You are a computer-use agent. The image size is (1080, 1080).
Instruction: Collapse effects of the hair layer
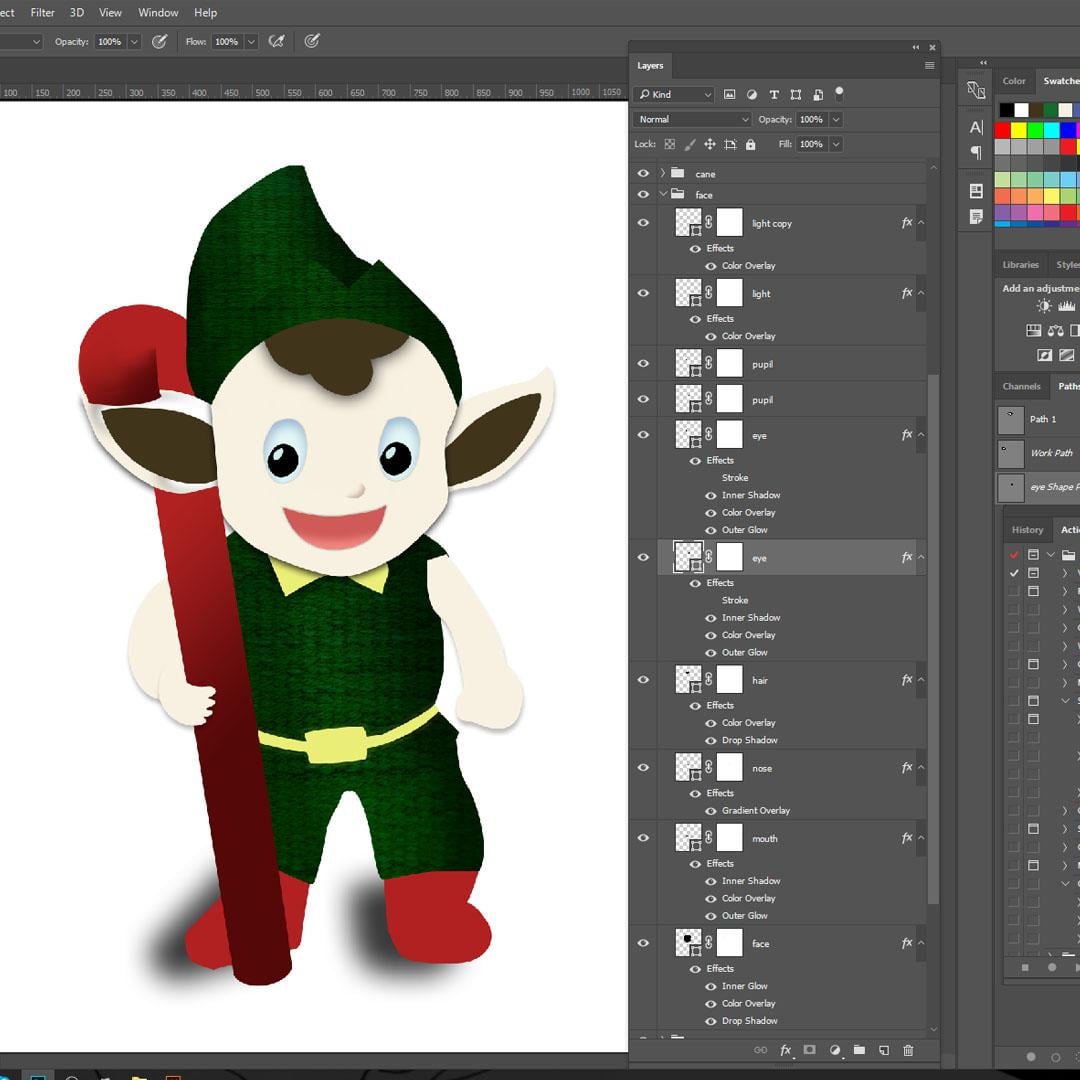tap(921, 679)
